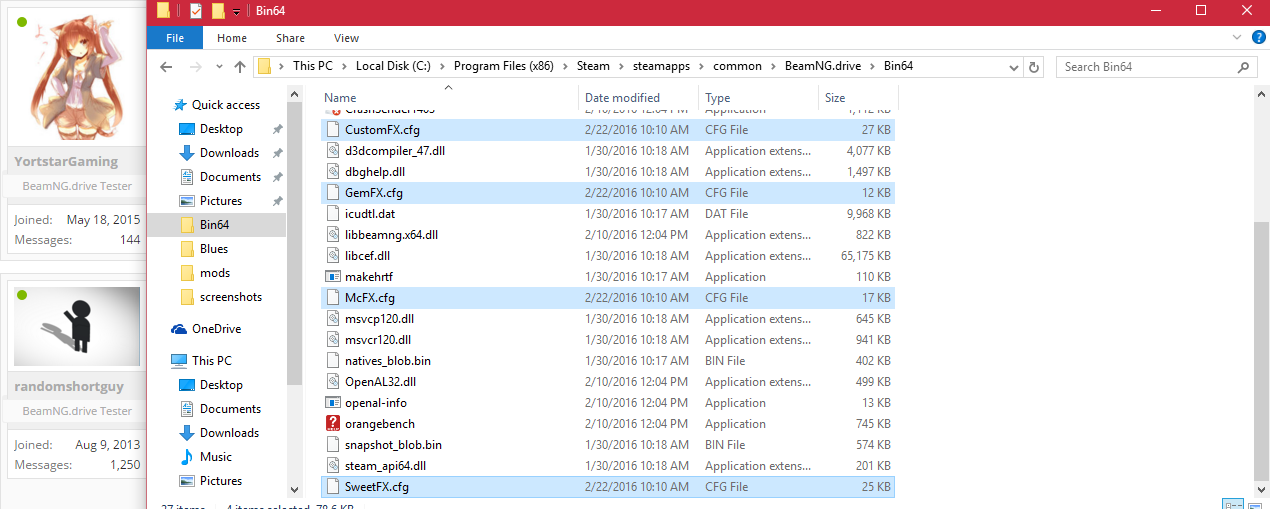Select libcef.dll file
Image resolution: width=1270 pixels, height=509 pixels.
[x=609, y=256]
